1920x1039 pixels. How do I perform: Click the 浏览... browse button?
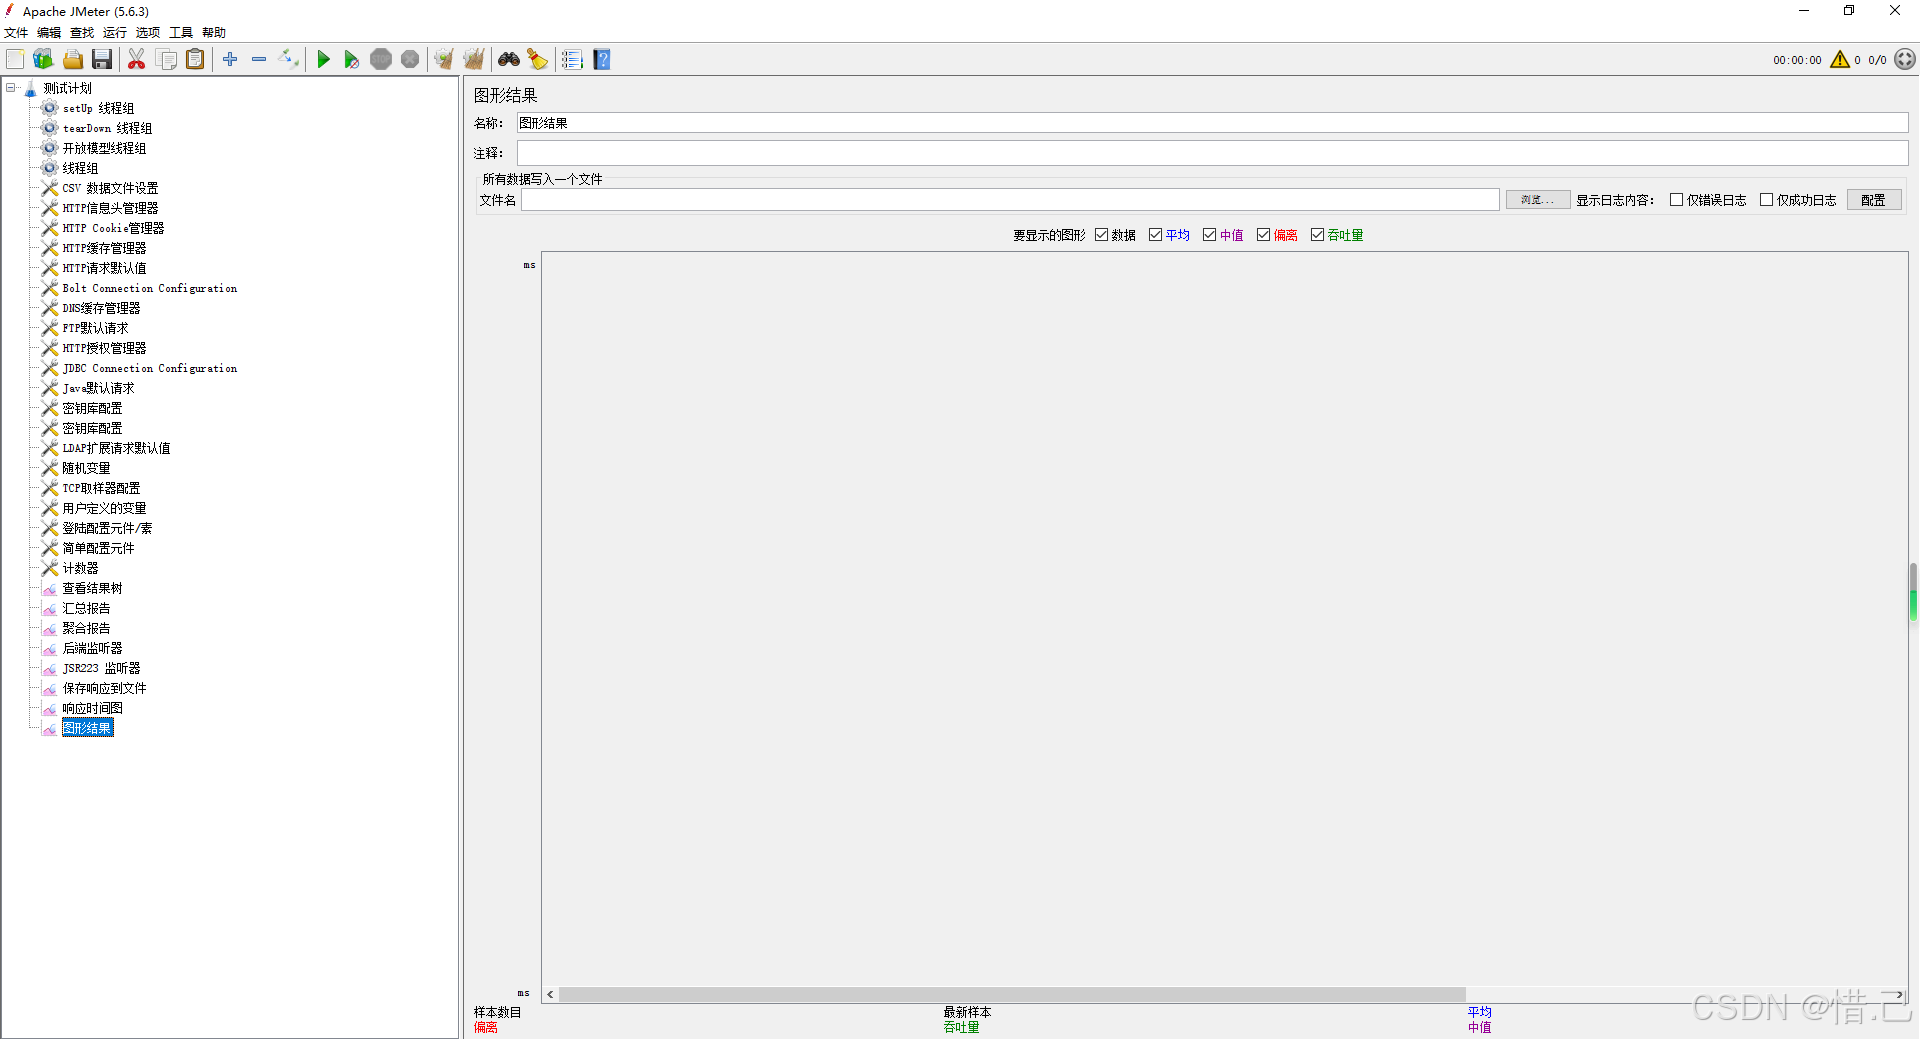[x=1538, y=200]
